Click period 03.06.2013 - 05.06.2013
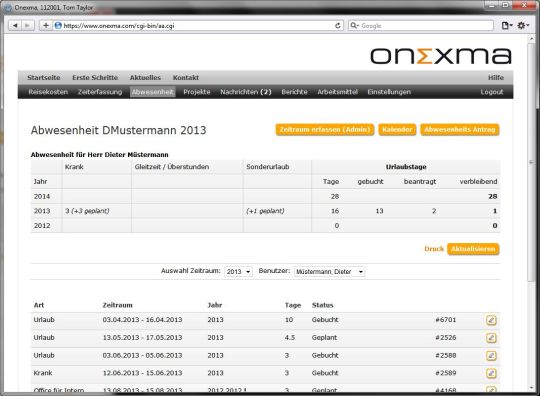 (142, 355)
